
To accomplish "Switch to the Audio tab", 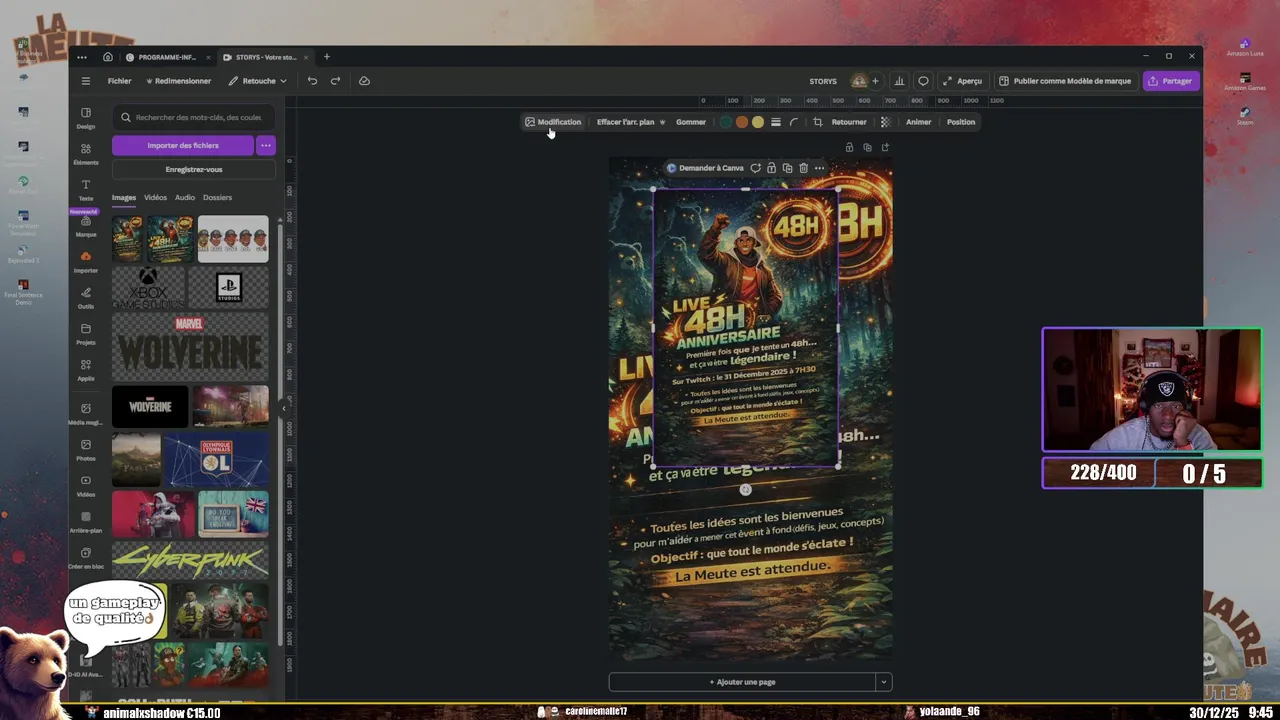I will [x=185, y=197].
